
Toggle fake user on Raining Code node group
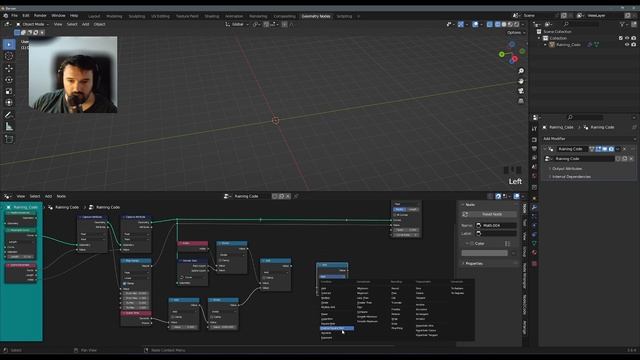point(275,196)
